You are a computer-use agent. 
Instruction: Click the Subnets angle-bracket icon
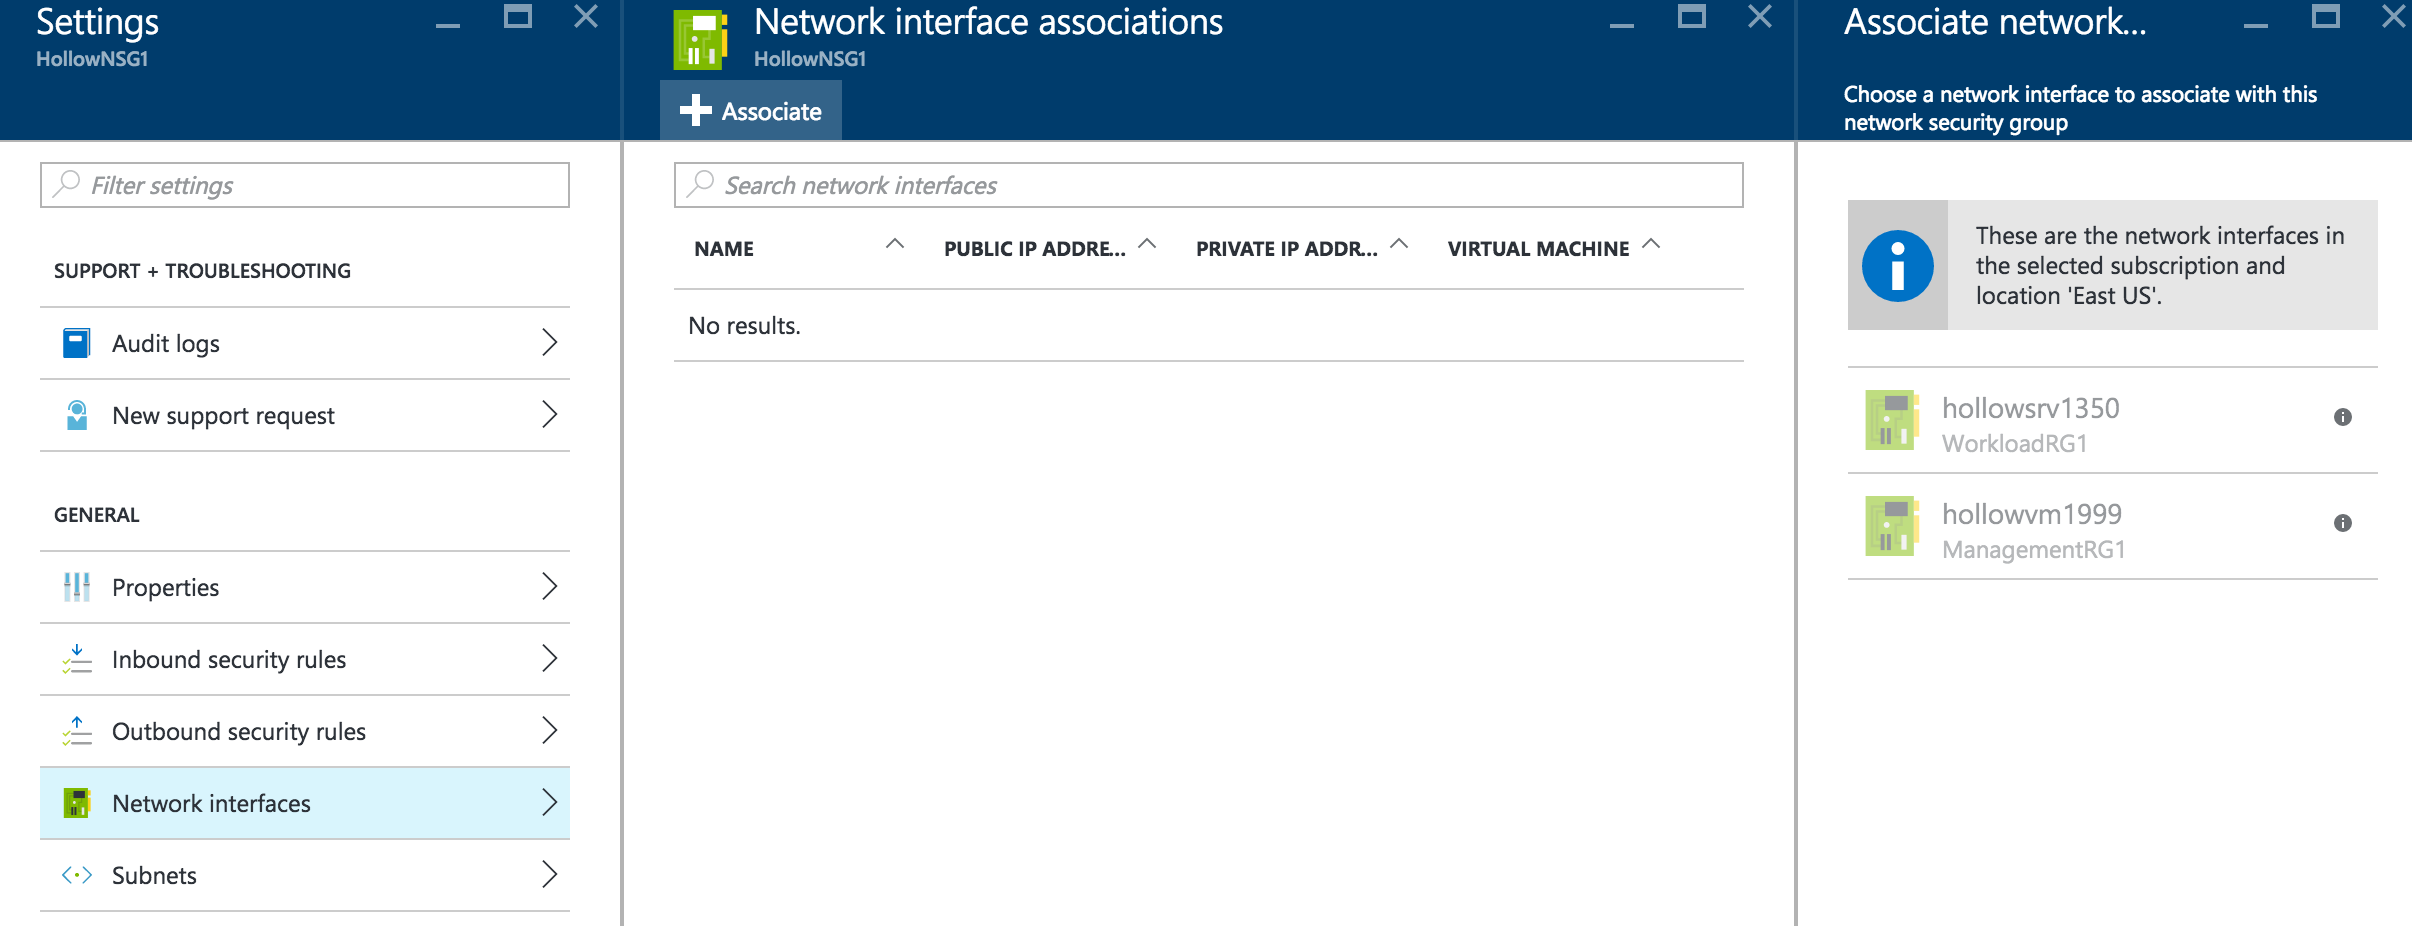pos(76,875)
